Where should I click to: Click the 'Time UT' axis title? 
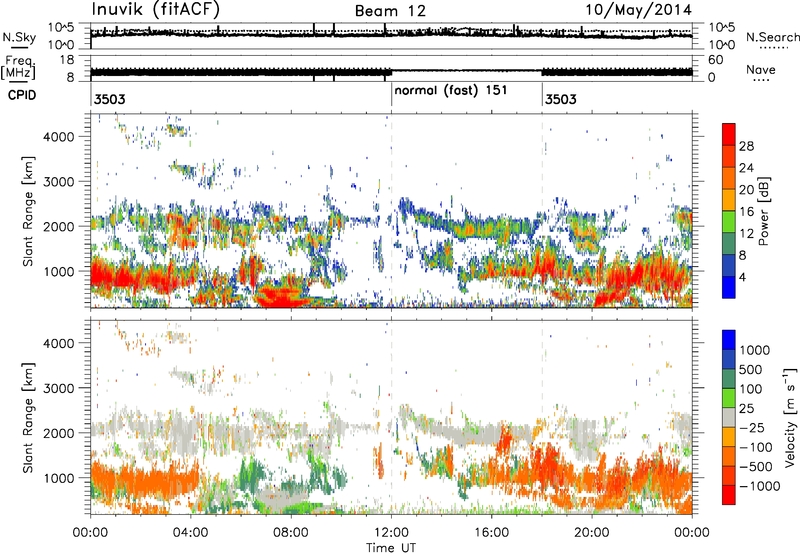click(391, 548)
